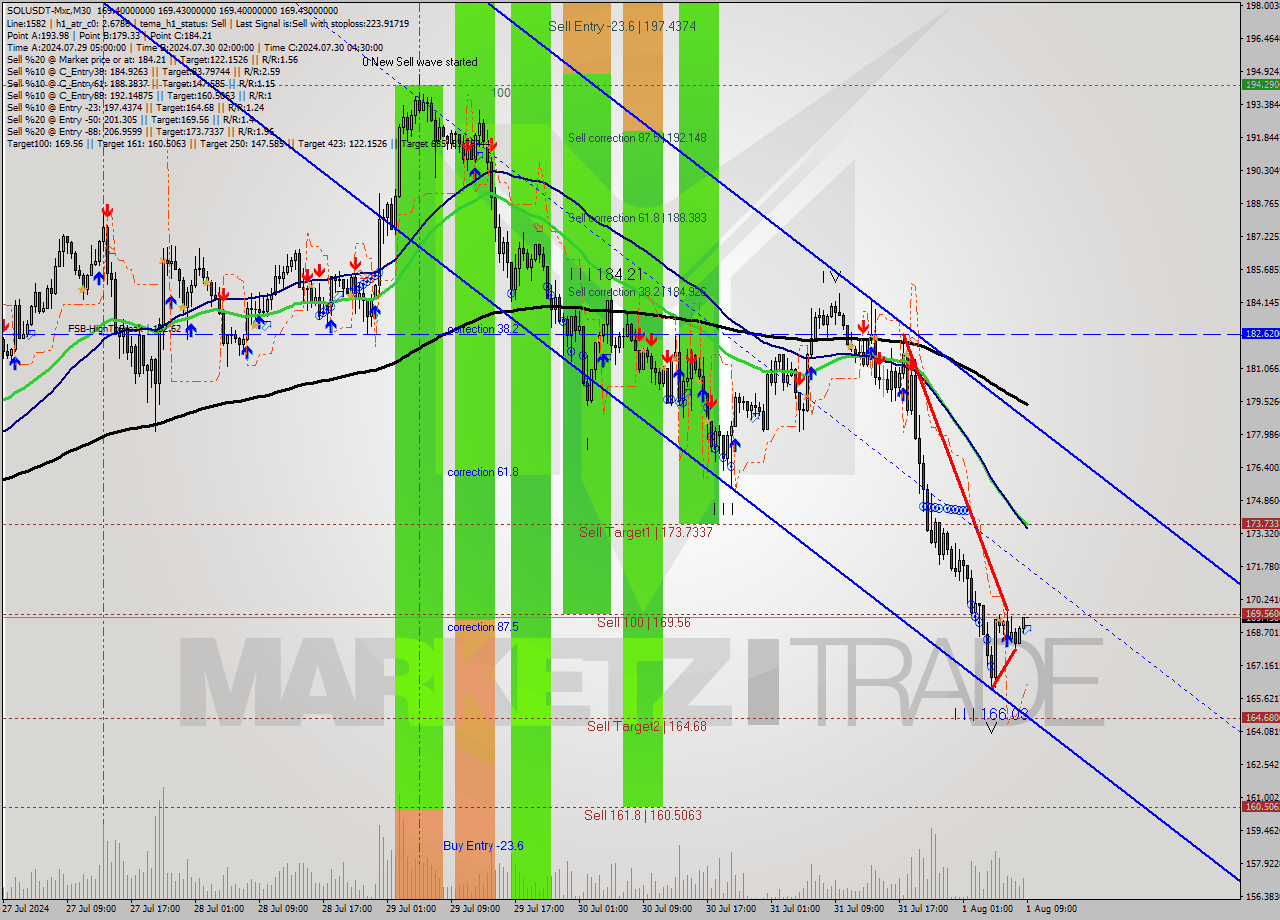Select the 157.932 price axis value
The height and width of the screenshot is (920, 1280).
1261,864
